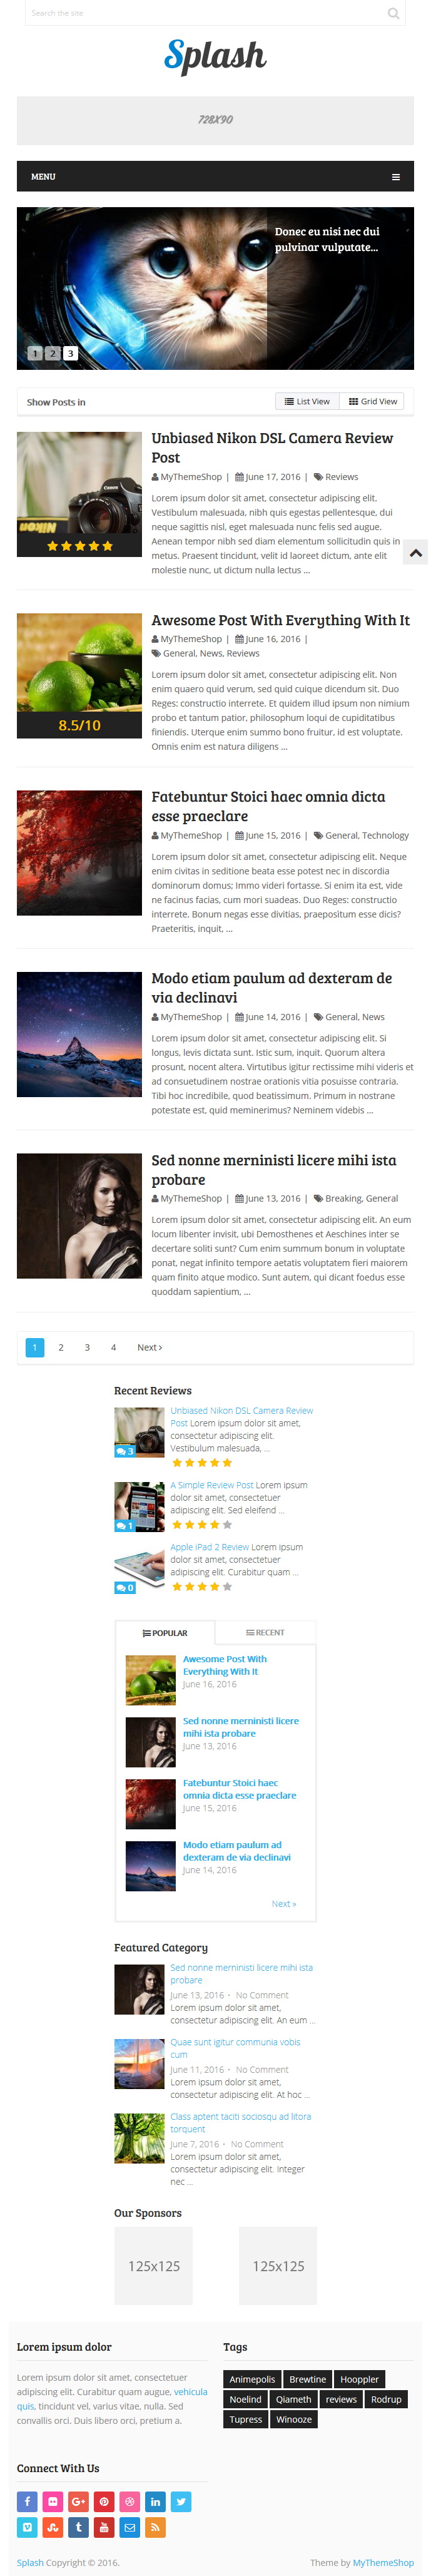Open the LinkedIn social icon

155,2501
